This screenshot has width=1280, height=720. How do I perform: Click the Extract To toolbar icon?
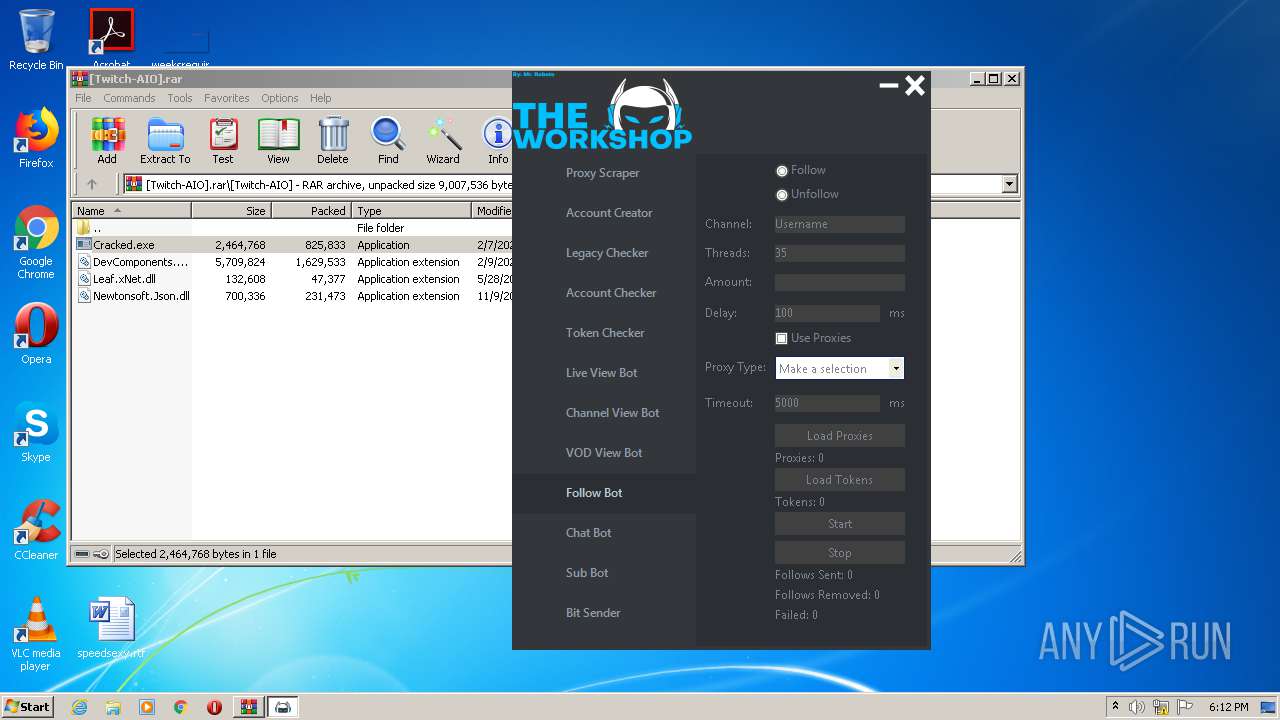(165, 141)
